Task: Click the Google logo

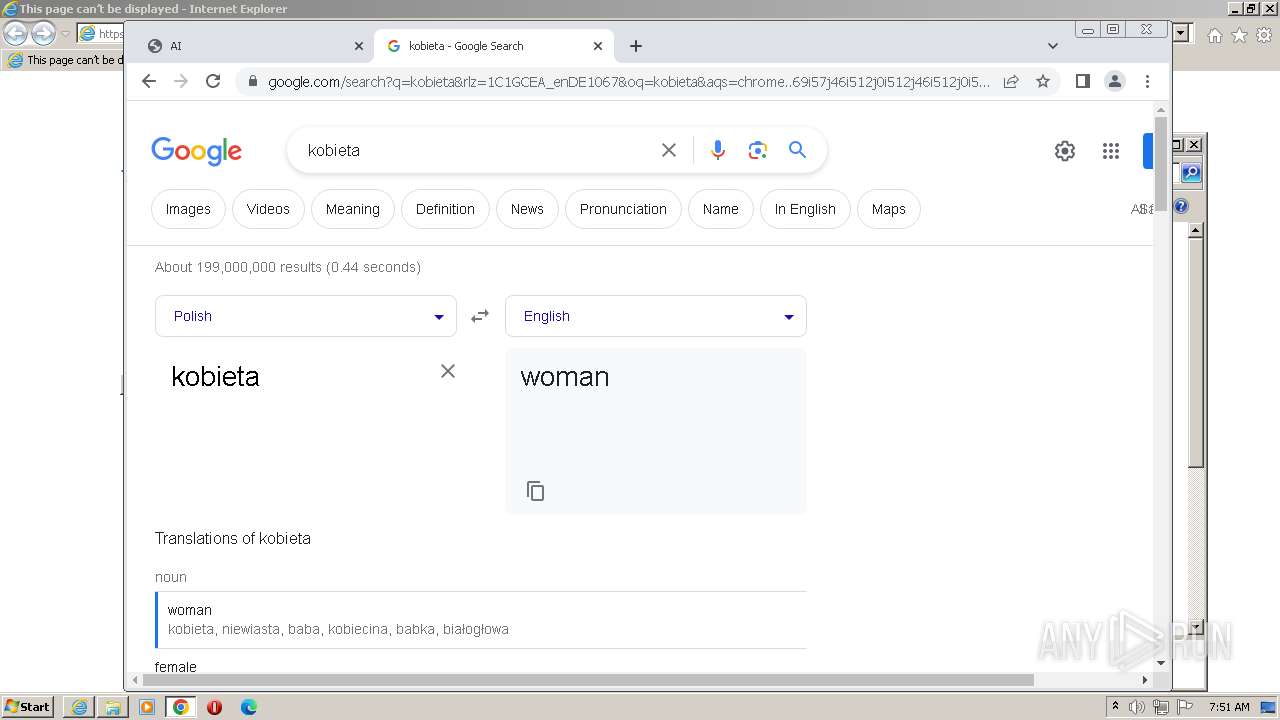Action: pos(196,151)
